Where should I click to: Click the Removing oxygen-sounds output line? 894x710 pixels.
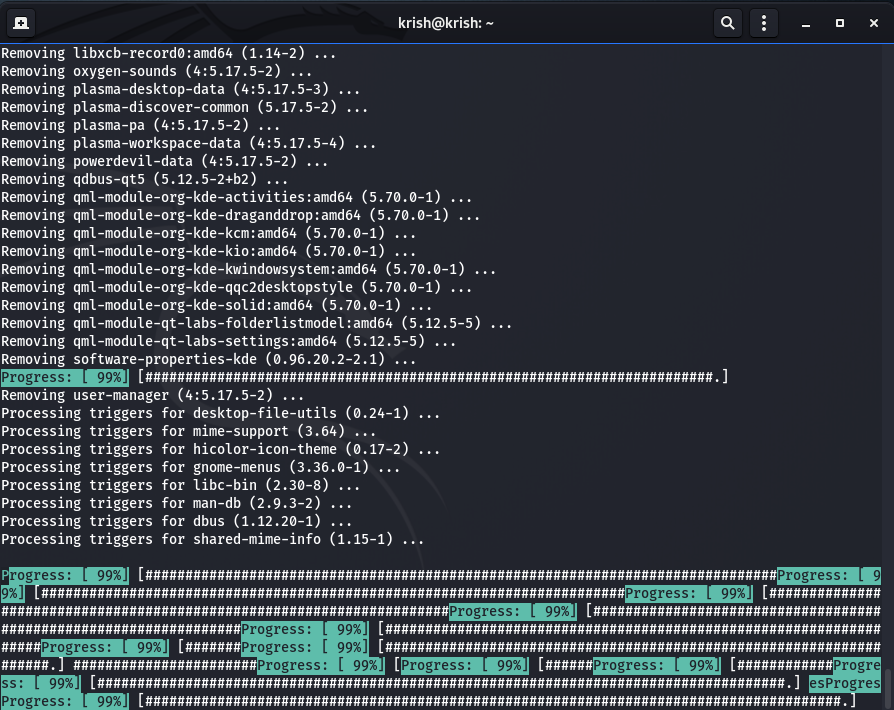point(157,72)
